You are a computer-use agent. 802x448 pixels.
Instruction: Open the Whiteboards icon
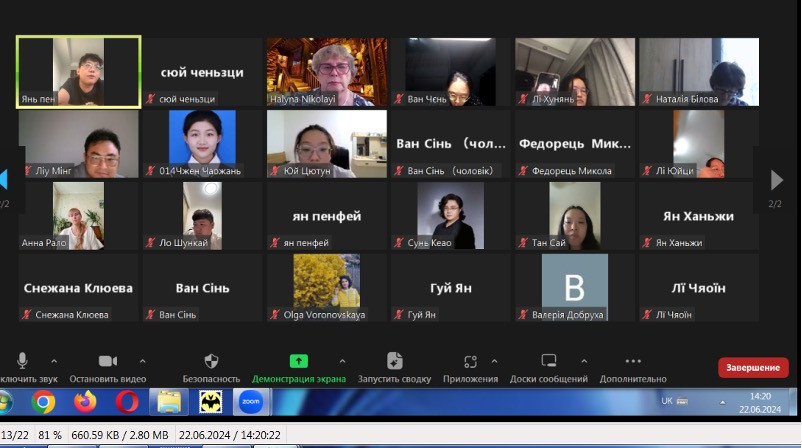pyautogui.click(x=548, y=361)
